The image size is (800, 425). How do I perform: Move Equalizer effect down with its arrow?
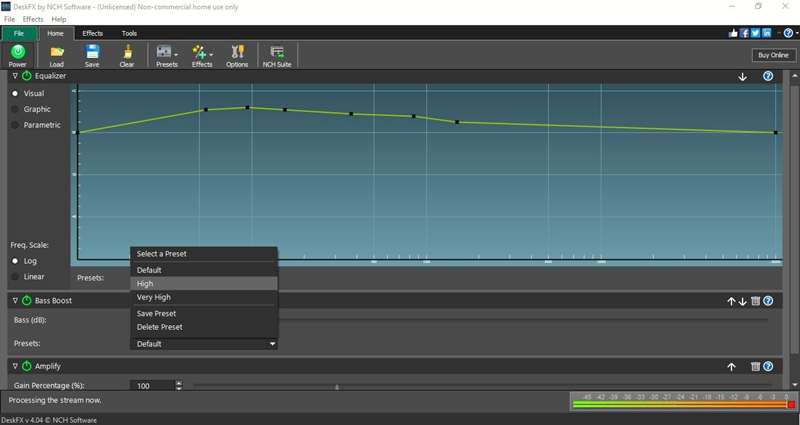[742, 77]
